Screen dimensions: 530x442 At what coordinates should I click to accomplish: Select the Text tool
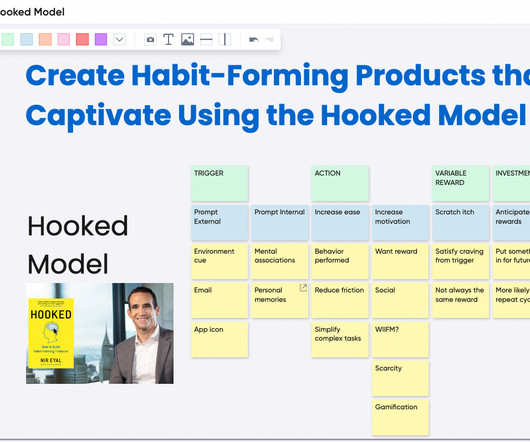(168, 40)
